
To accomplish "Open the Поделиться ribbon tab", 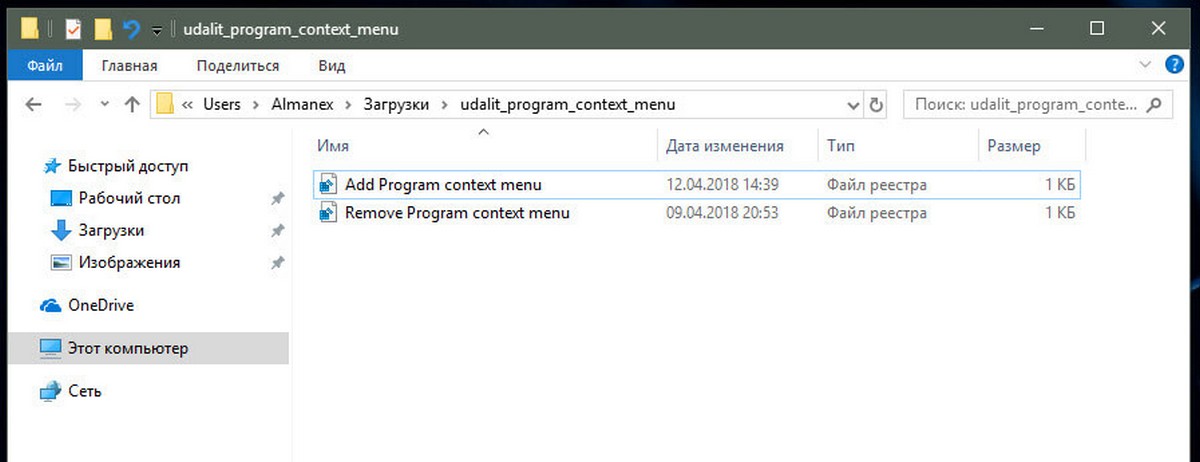I will click(x=238, y=66).
